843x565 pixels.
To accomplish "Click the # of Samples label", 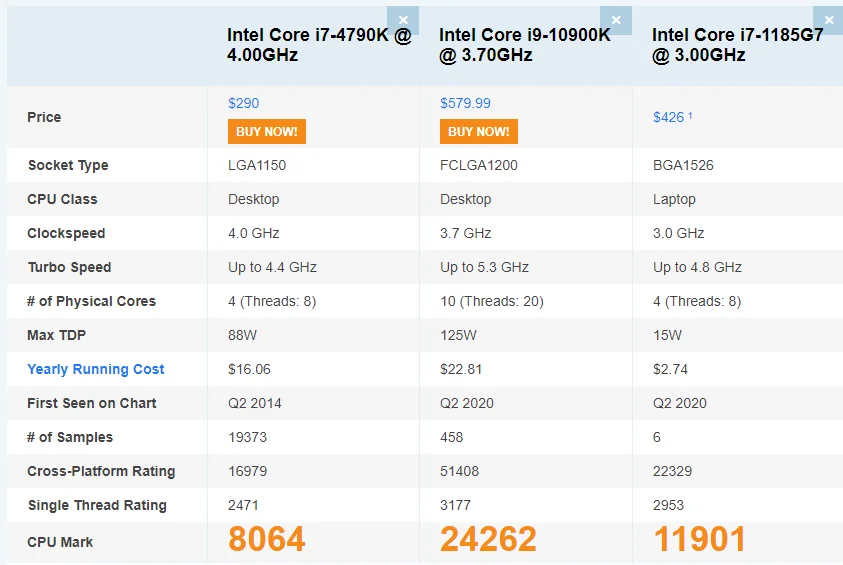I will coord(70,437).
